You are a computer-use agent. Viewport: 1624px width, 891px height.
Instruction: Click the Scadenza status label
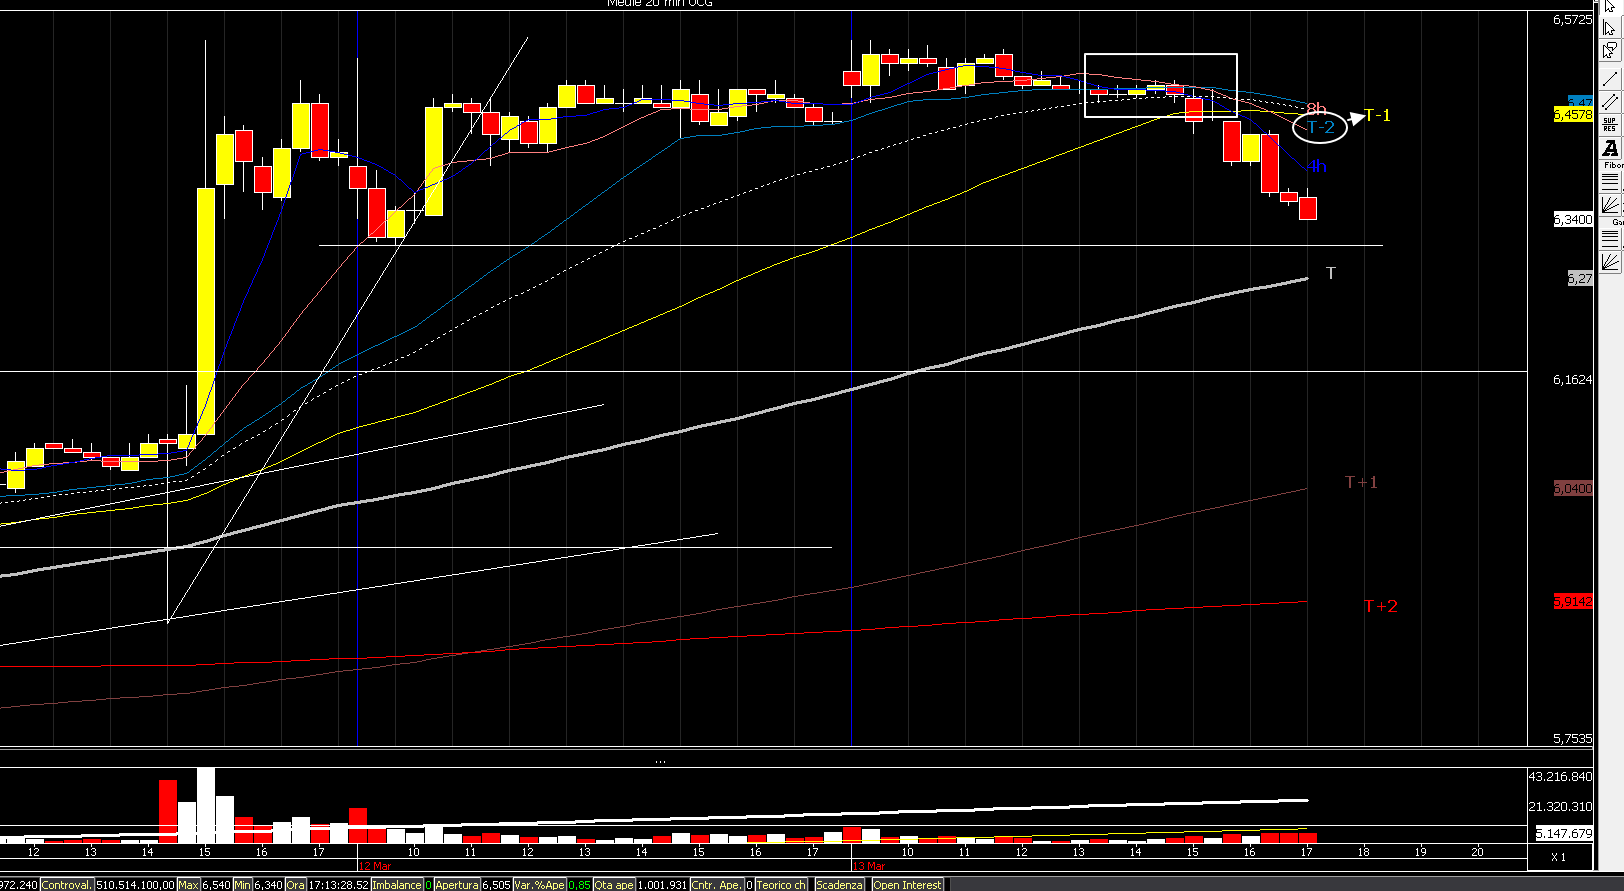coord(839,885)
